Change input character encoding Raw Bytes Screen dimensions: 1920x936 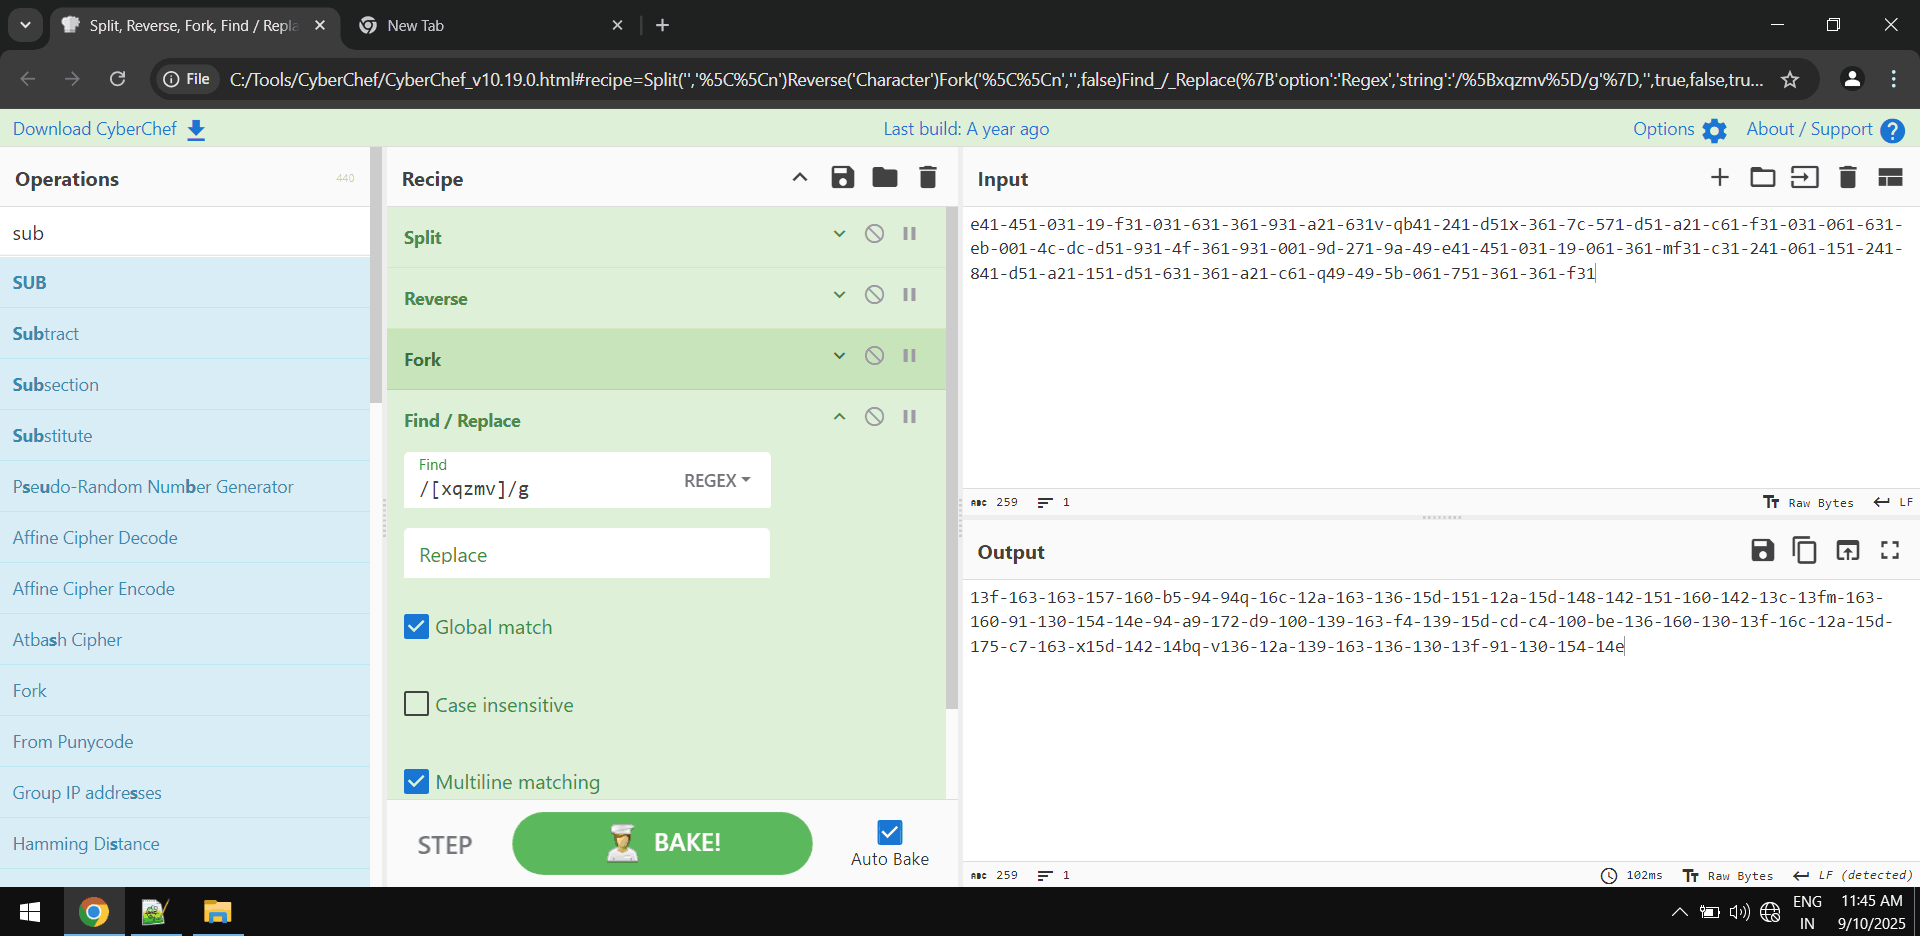(1808, 502)
